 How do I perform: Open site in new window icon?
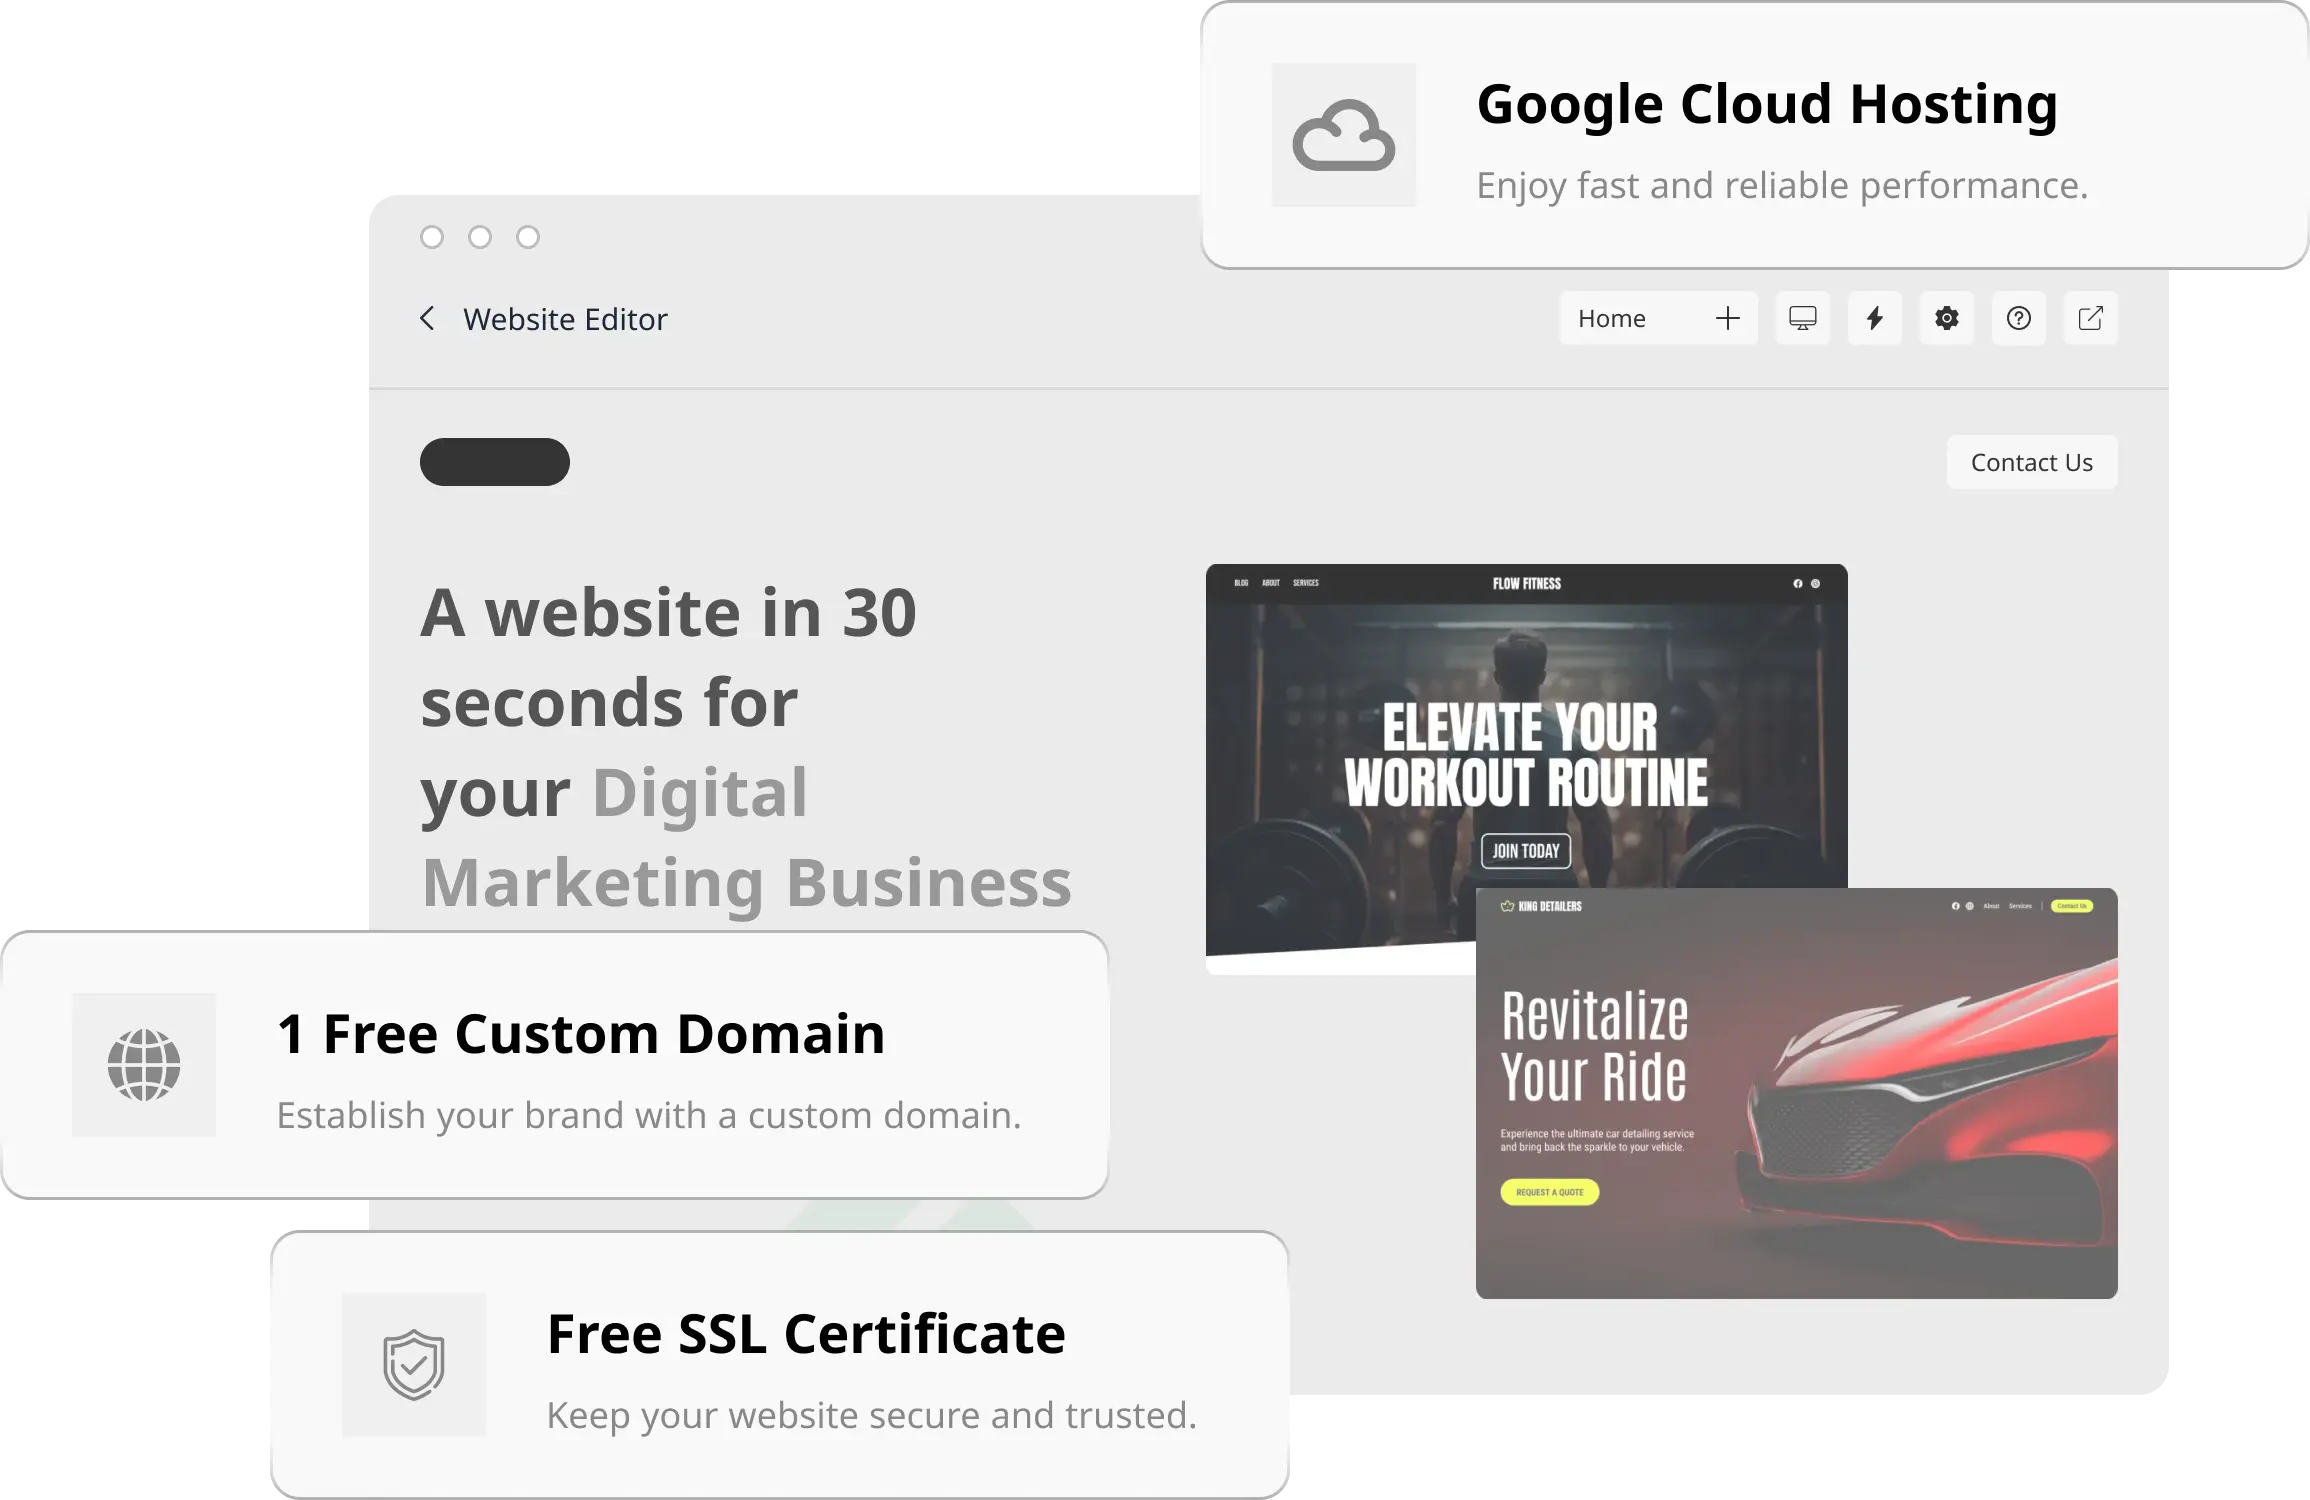click(x=2090, y=319)
